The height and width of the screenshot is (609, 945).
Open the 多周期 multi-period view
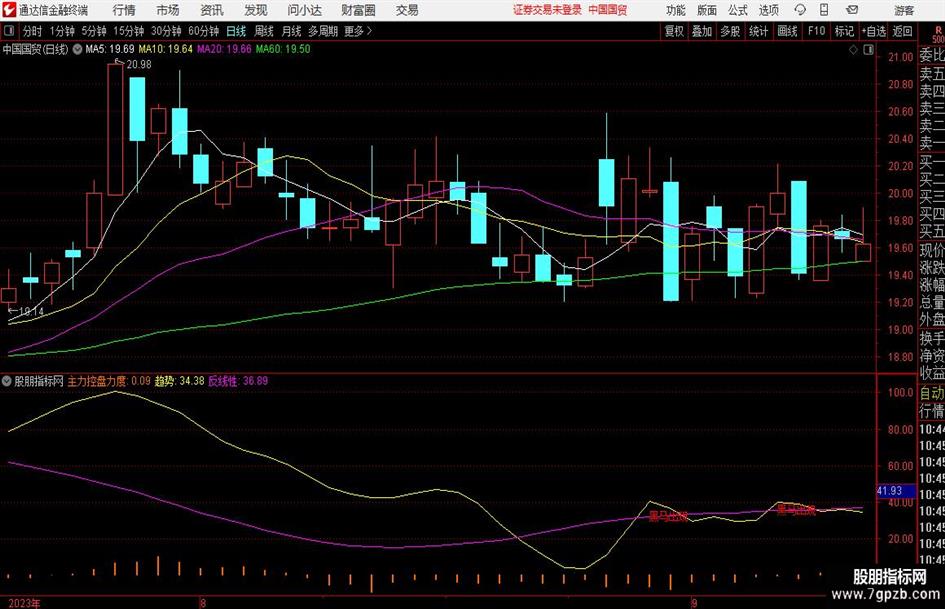click(x=323, y=31)
